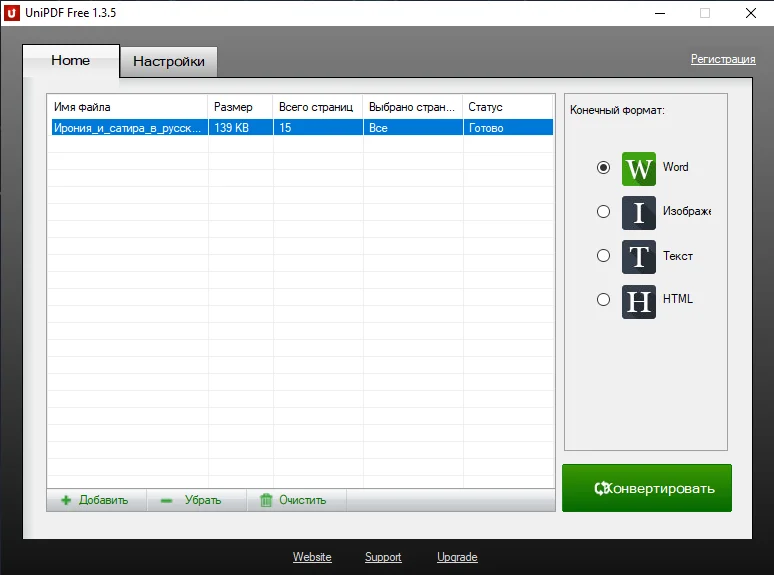Viewport: 774px width, 575px height.
Task: Click the UniPDF logo in title bar
Action: click(11, 13)
